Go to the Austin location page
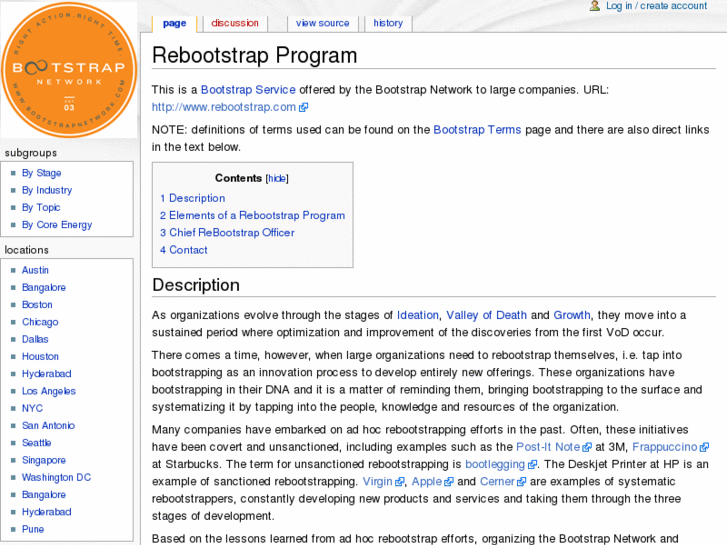Screen dimensions: 727x545 point(35,270)
